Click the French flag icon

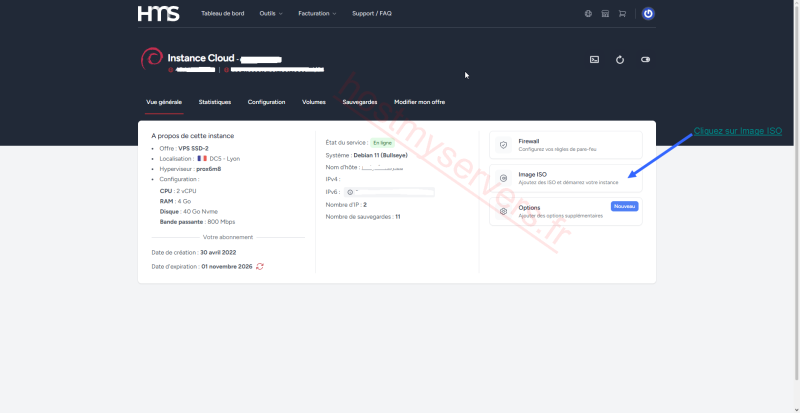click(202, 159)
